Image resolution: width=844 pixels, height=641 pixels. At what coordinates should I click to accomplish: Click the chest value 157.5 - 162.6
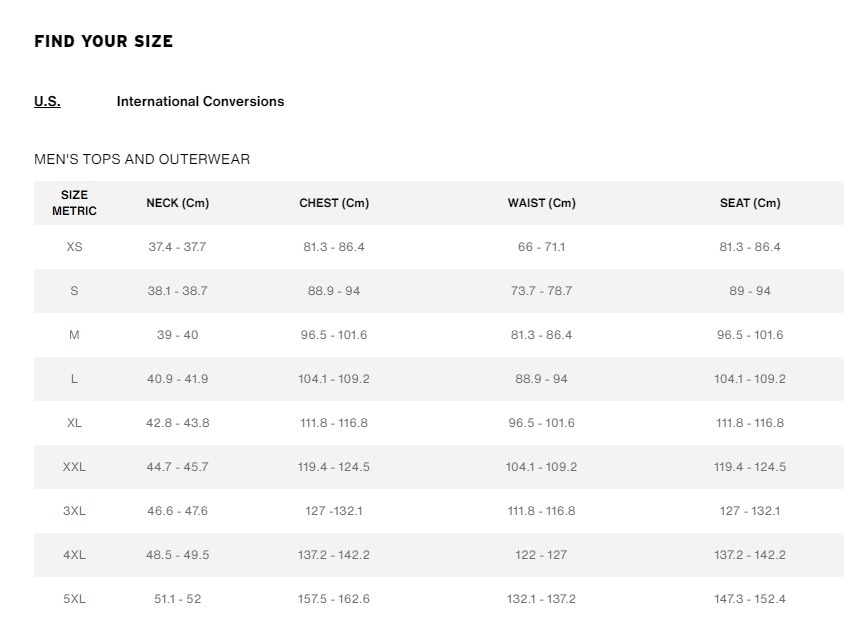pos(334,599)
